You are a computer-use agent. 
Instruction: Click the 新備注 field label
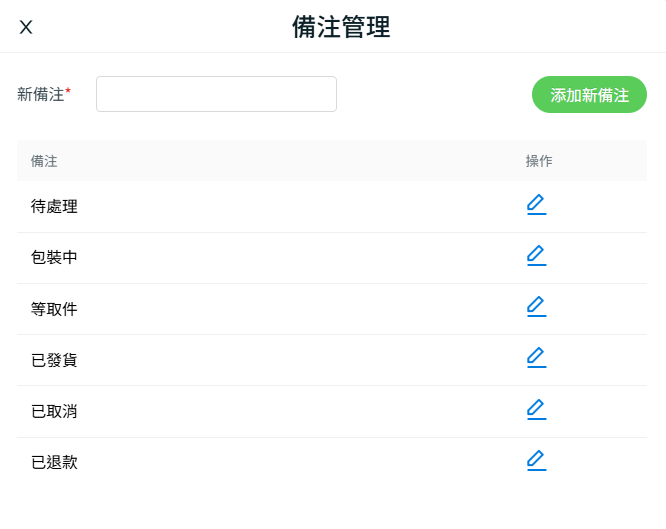point(40,94)
